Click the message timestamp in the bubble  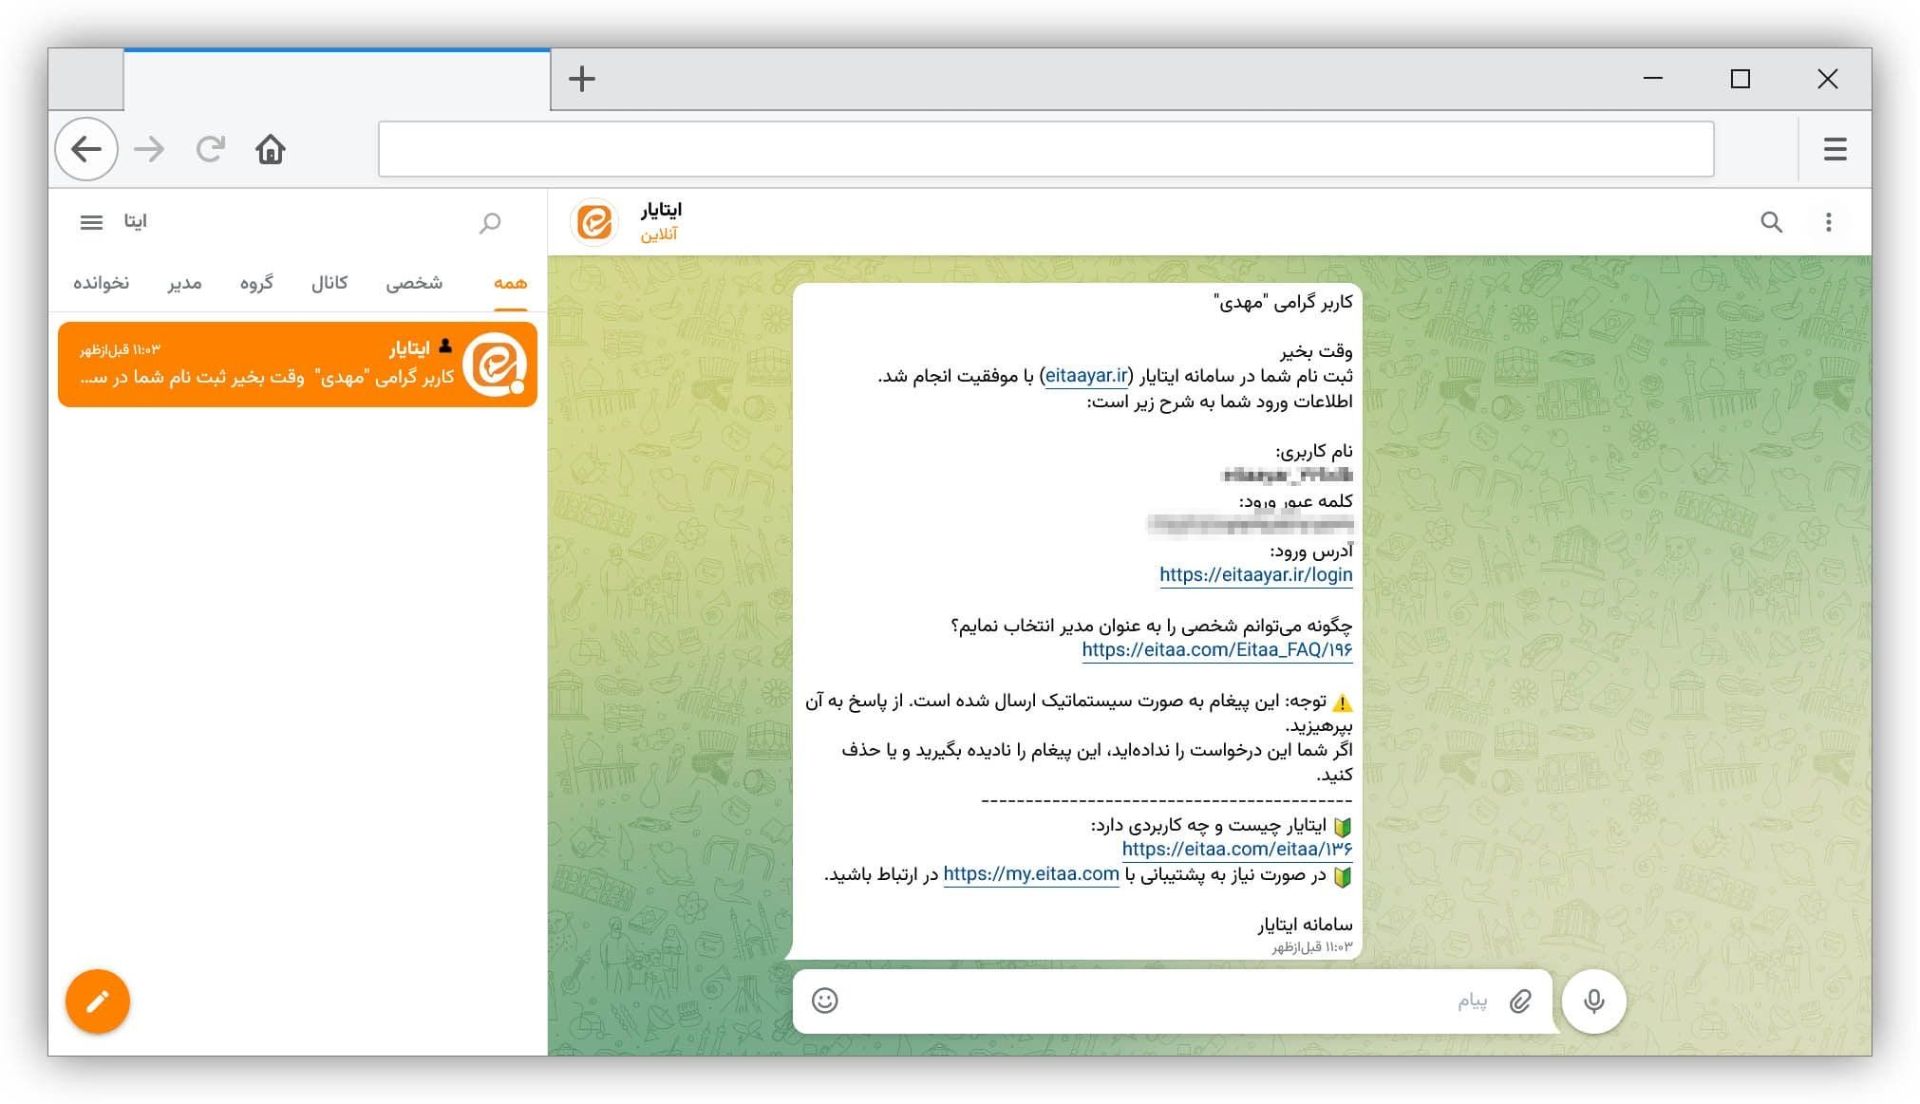(1312, 947)
